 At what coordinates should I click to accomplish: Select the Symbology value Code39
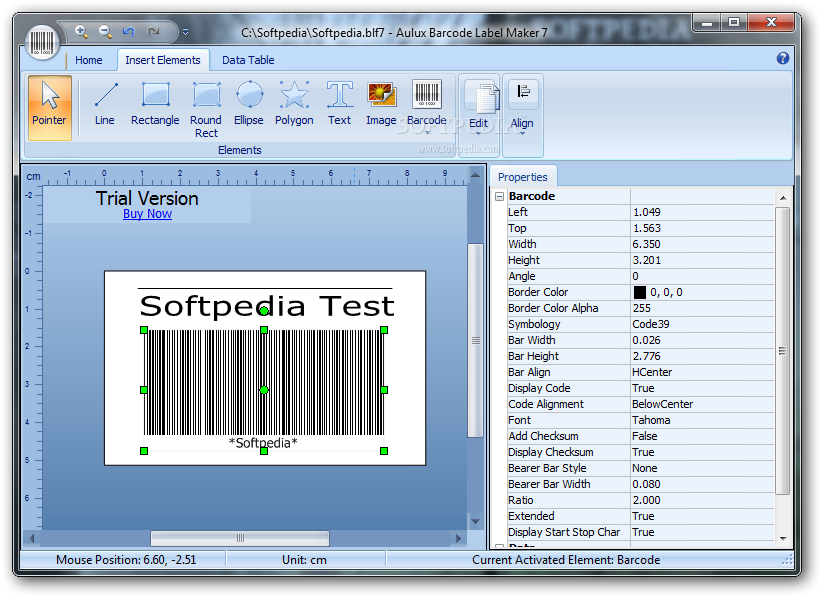[x=702, y=324]
